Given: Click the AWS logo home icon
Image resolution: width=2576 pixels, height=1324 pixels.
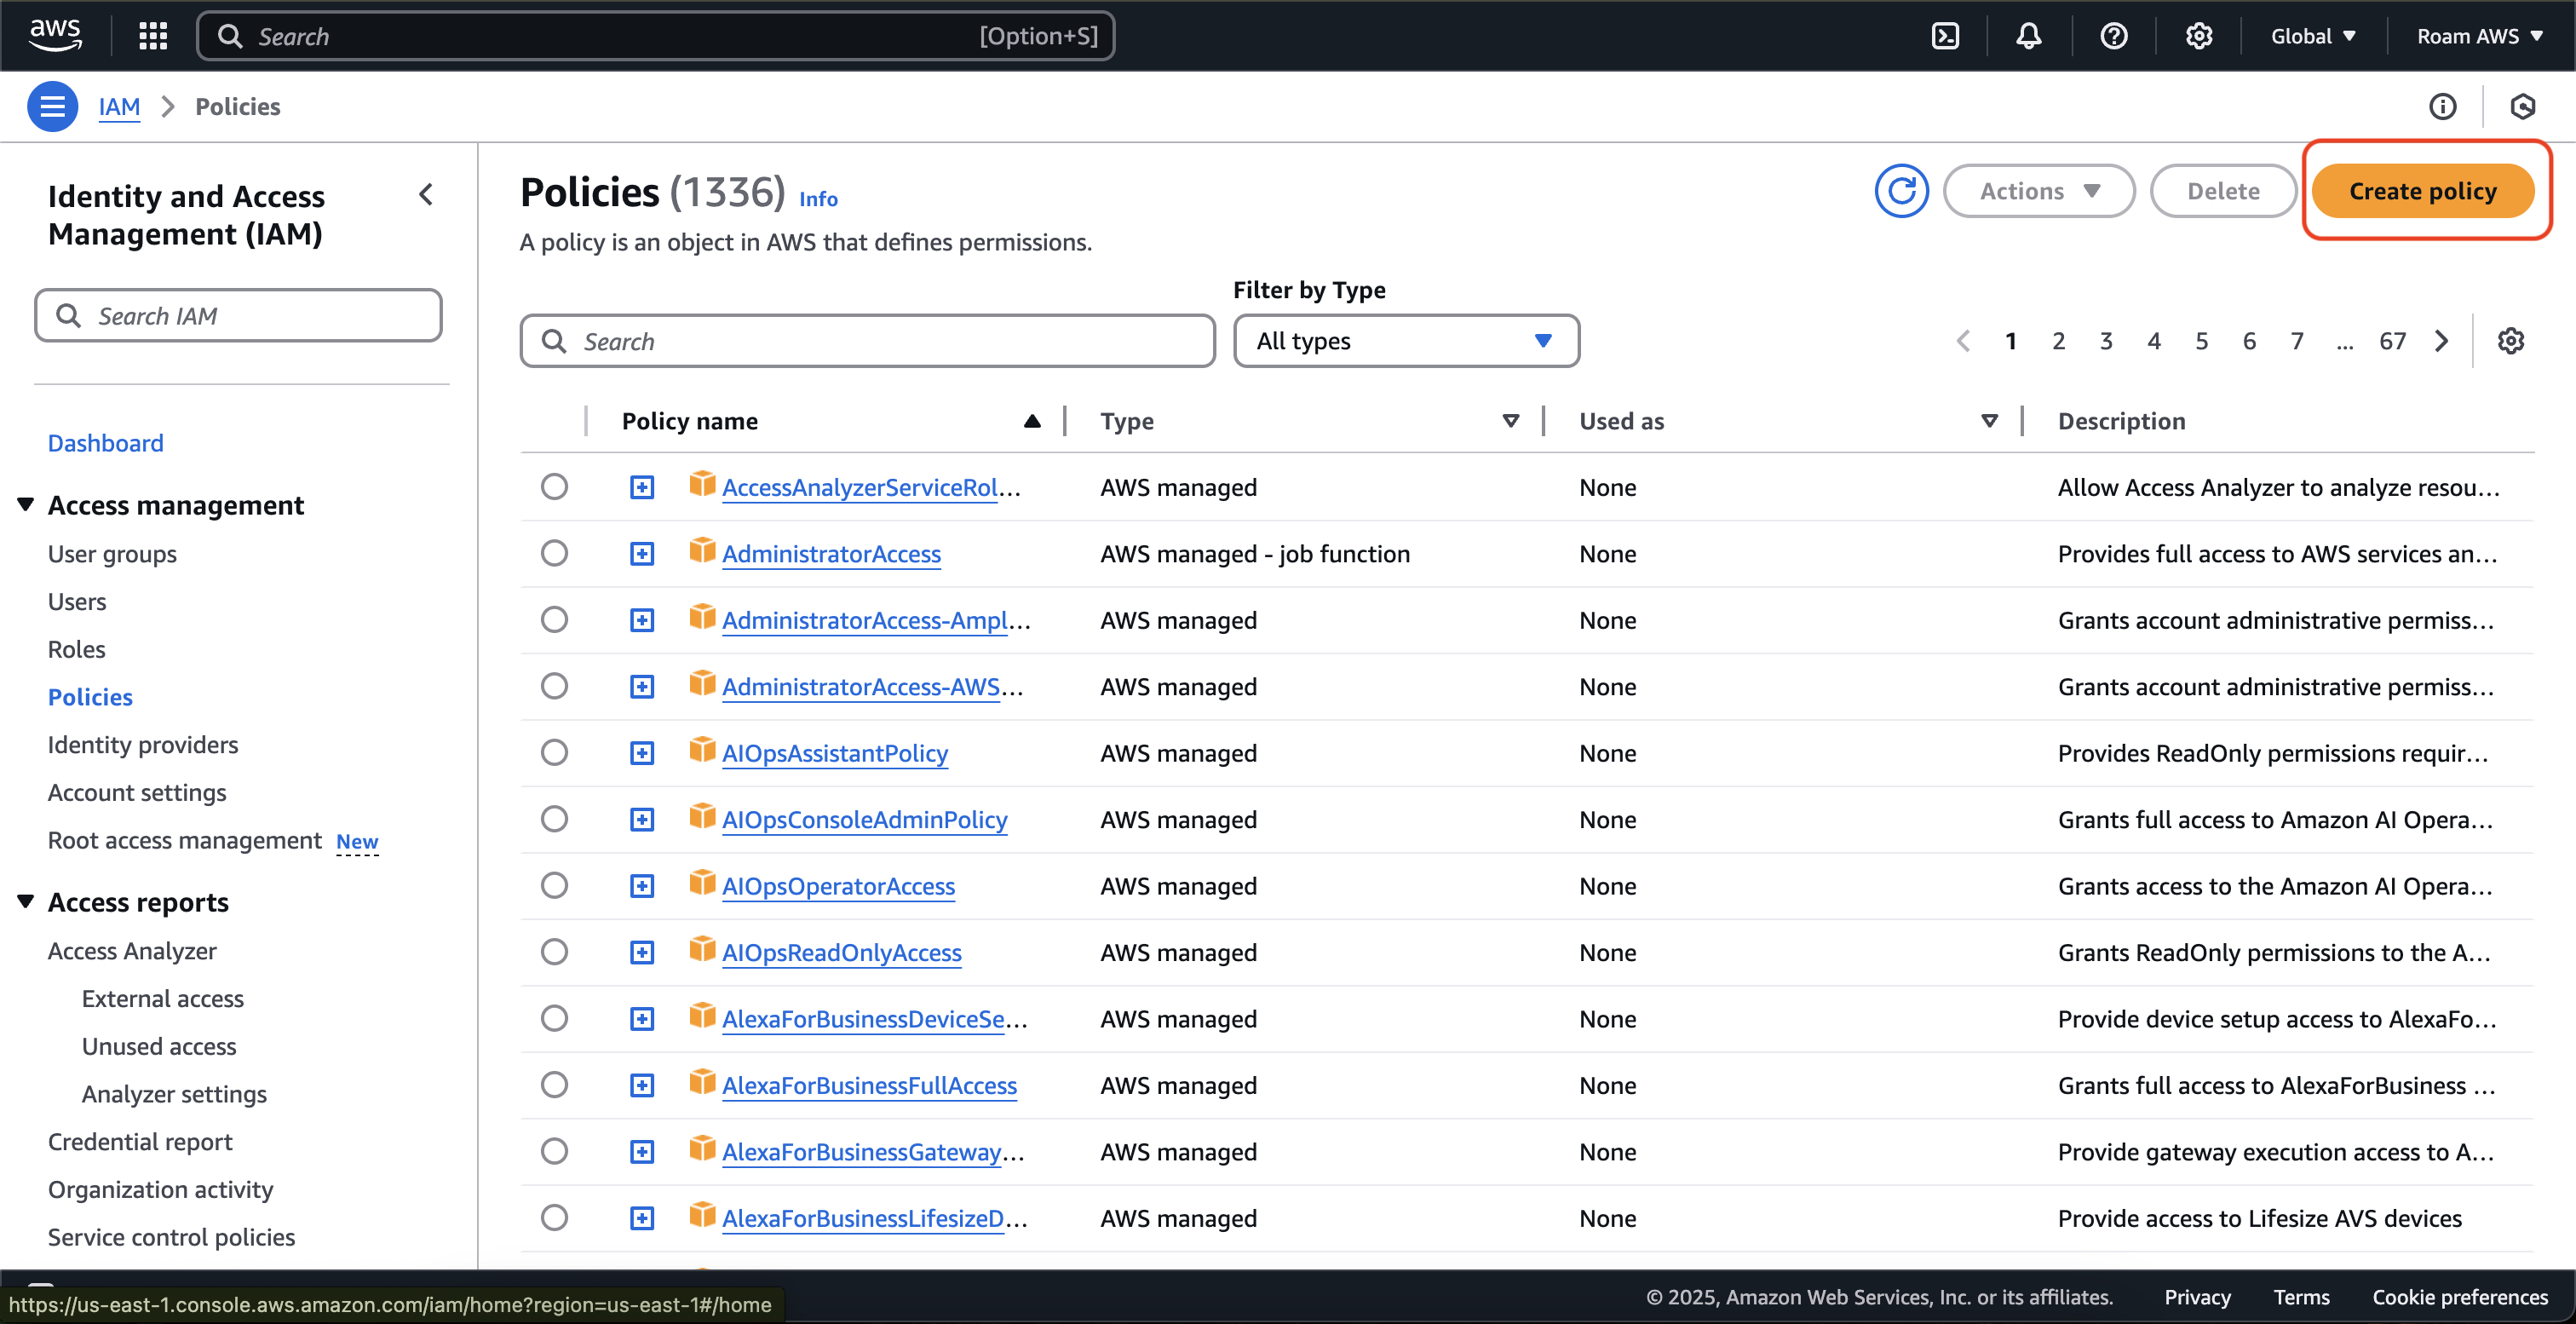Looking at the screenshot, I should coord(55,36).
